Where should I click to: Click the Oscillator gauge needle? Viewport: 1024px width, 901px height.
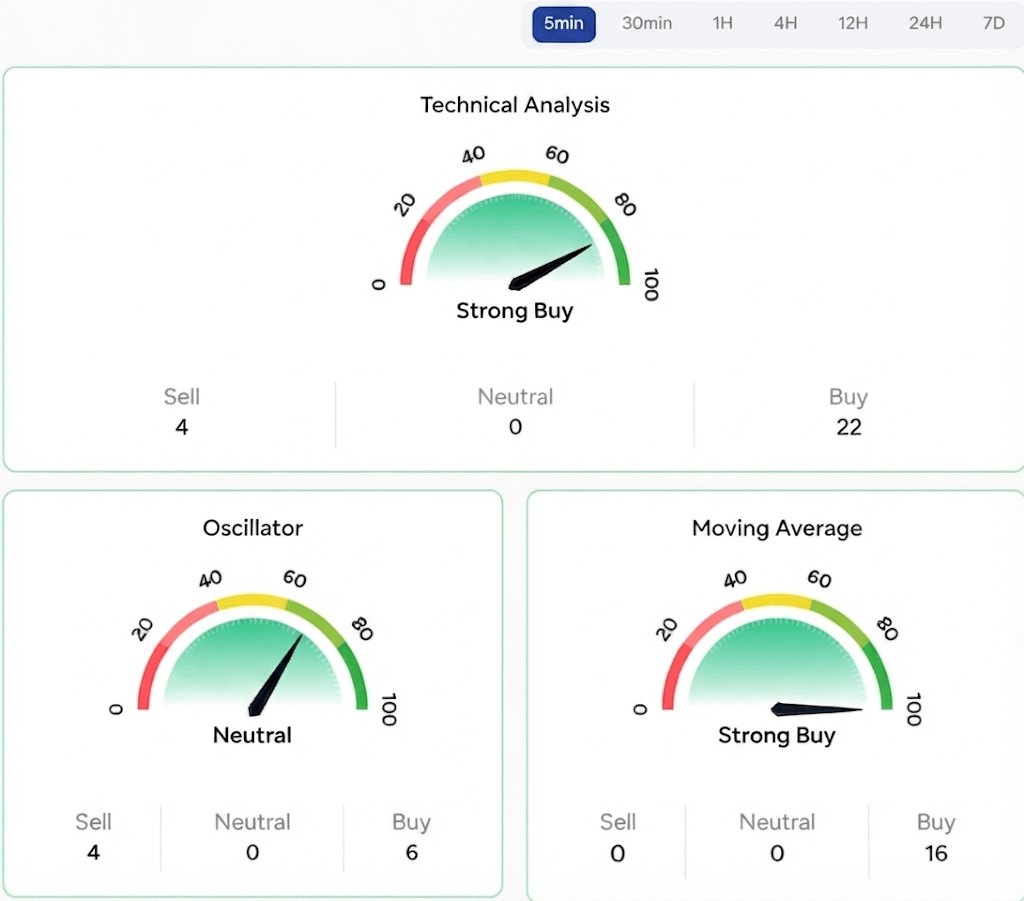pyautogui.click(x=275, y=675)
